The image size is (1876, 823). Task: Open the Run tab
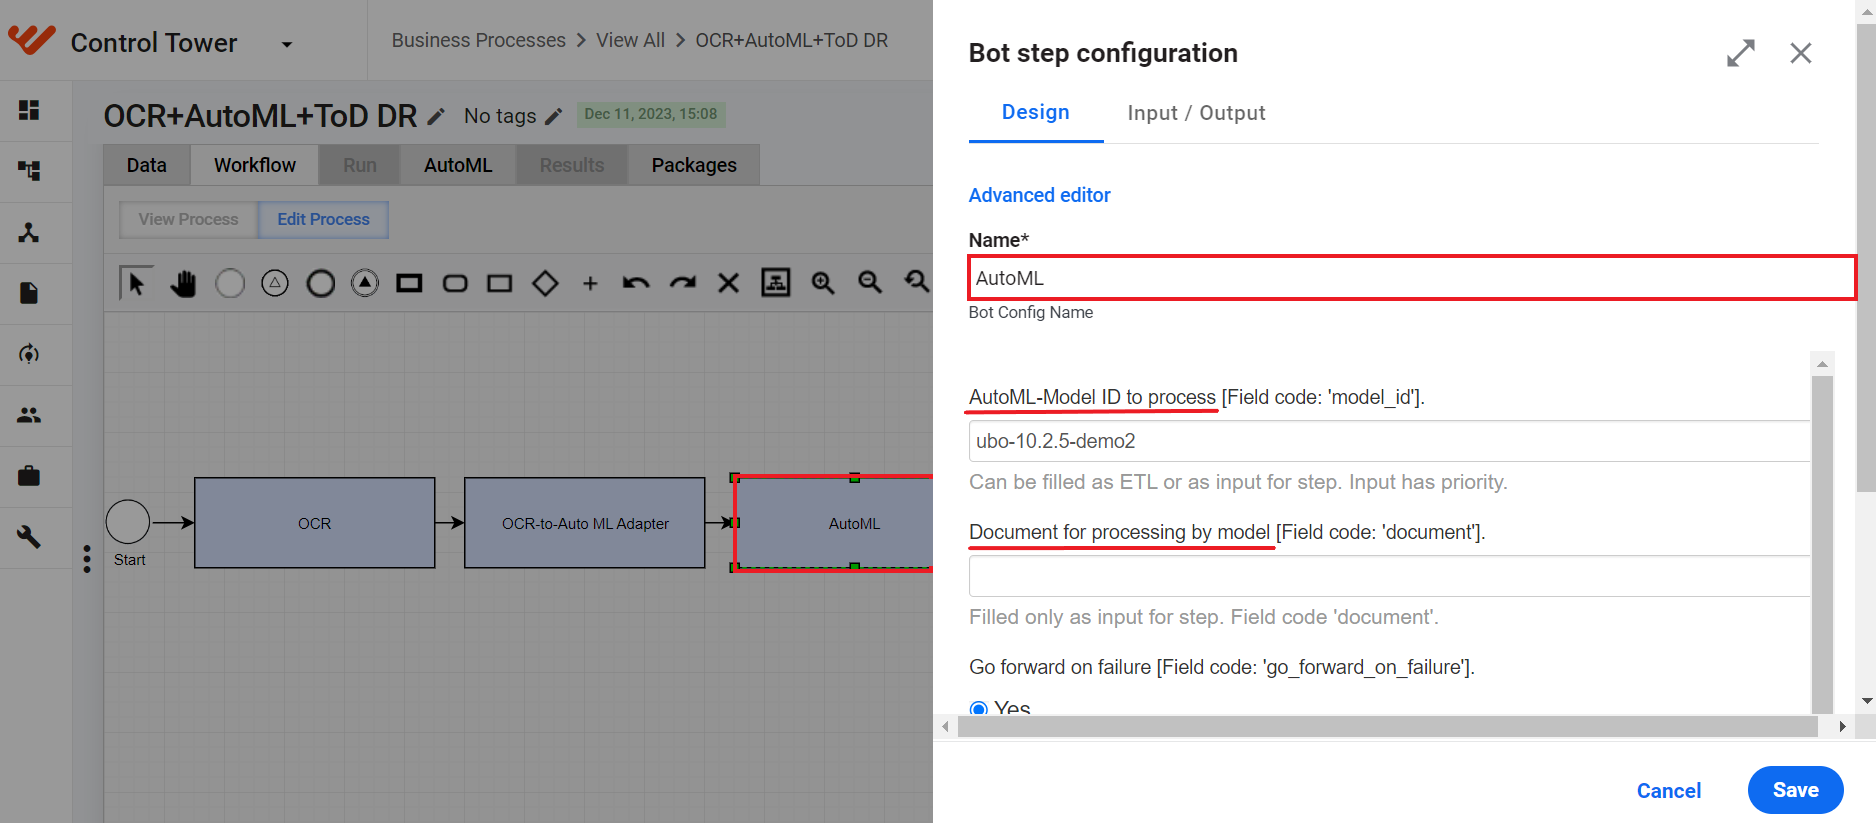(x=360, y=165)
